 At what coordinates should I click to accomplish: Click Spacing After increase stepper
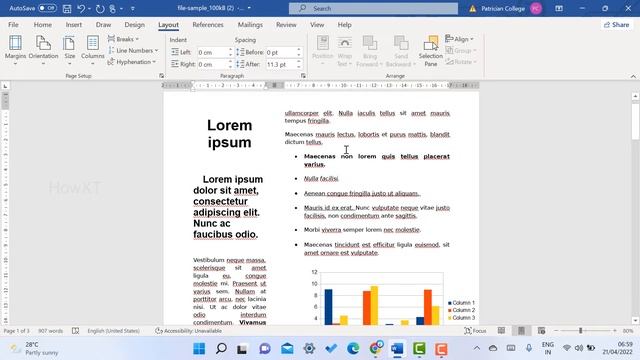click(x=299, y=62)
